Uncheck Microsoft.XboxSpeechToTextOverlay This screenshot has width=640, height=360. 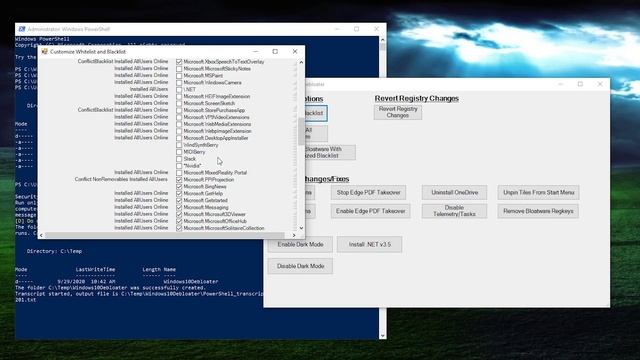tap(179, 62)
